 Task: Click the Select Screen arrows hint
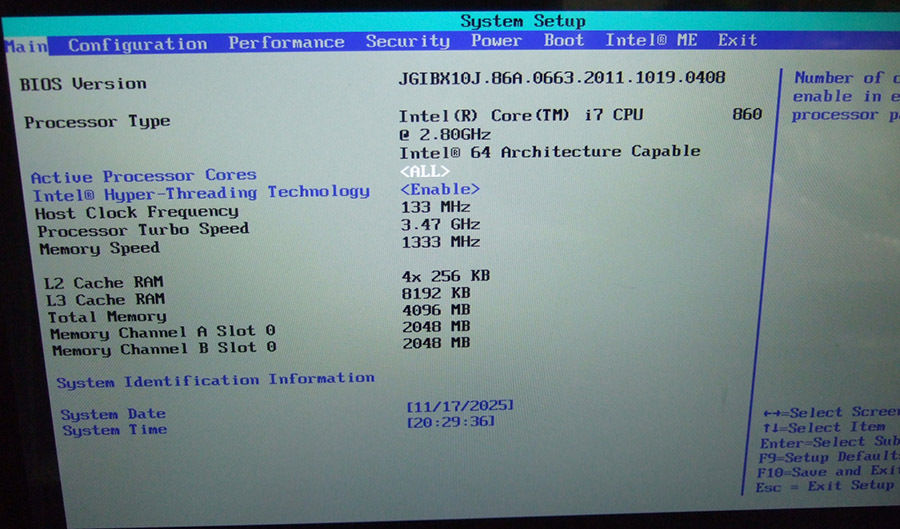831,413
